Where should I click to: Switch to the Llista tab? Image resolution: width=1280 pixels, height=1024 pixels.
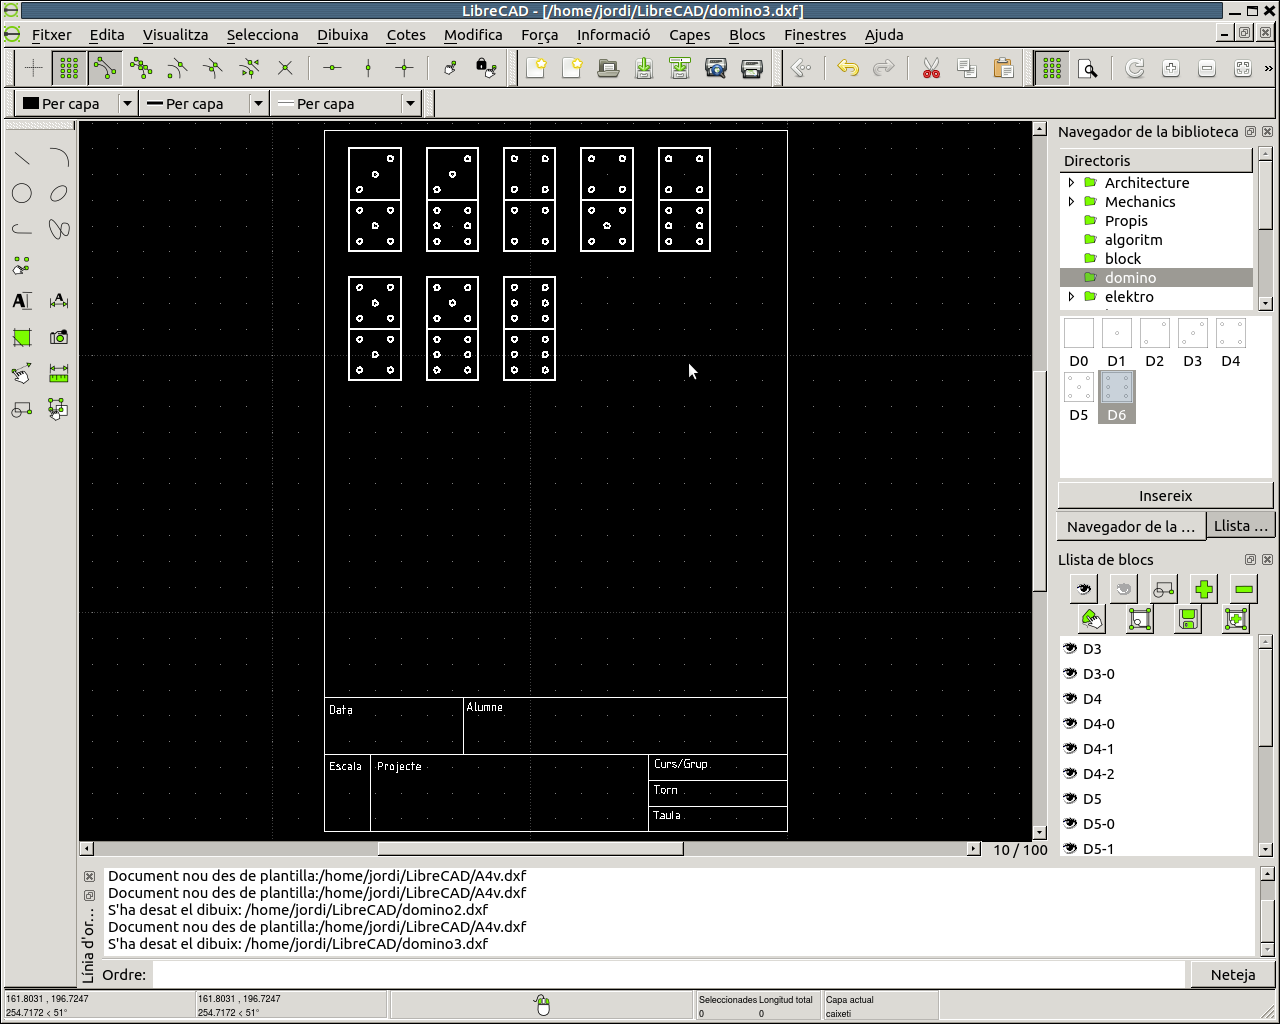pos(1240,526)
